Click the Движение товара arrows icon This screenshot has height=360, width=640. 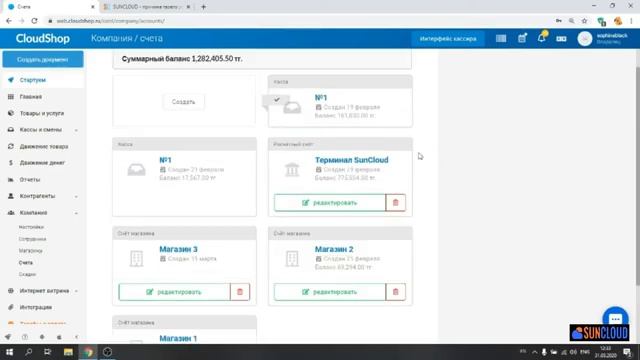[x=11, y=146]
